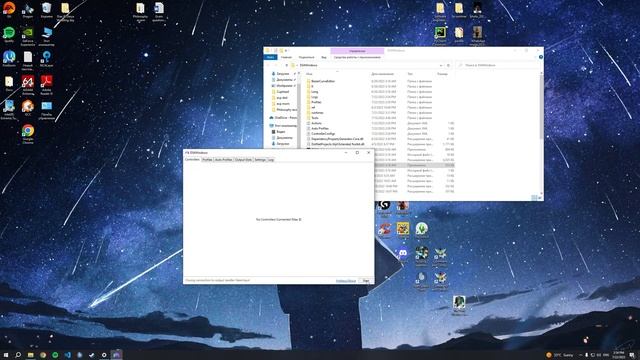Image resolution: width=640 pixels, height=360 pixels.
Task: Open GeForce Experience desktop shortcut
Action: coord(27,36)
